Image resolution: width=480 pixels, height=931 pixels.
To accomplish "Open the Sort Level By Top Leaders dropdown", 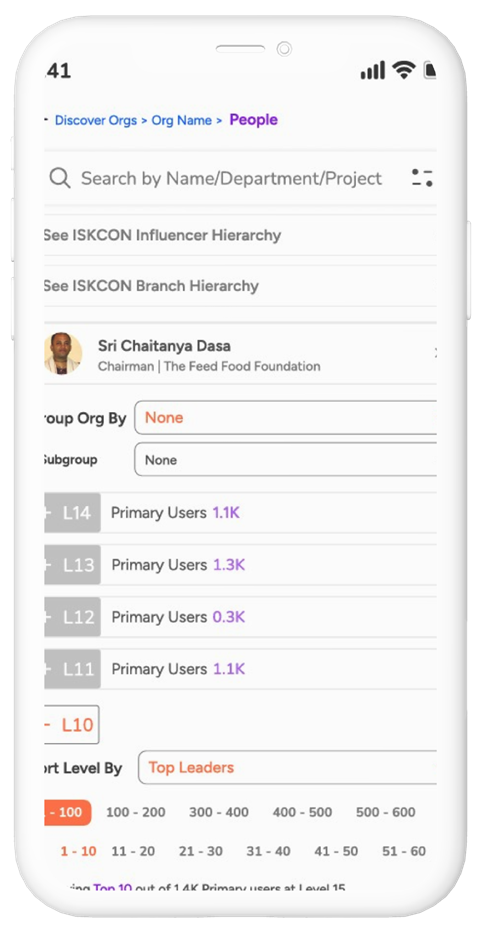I will [288, 767].
